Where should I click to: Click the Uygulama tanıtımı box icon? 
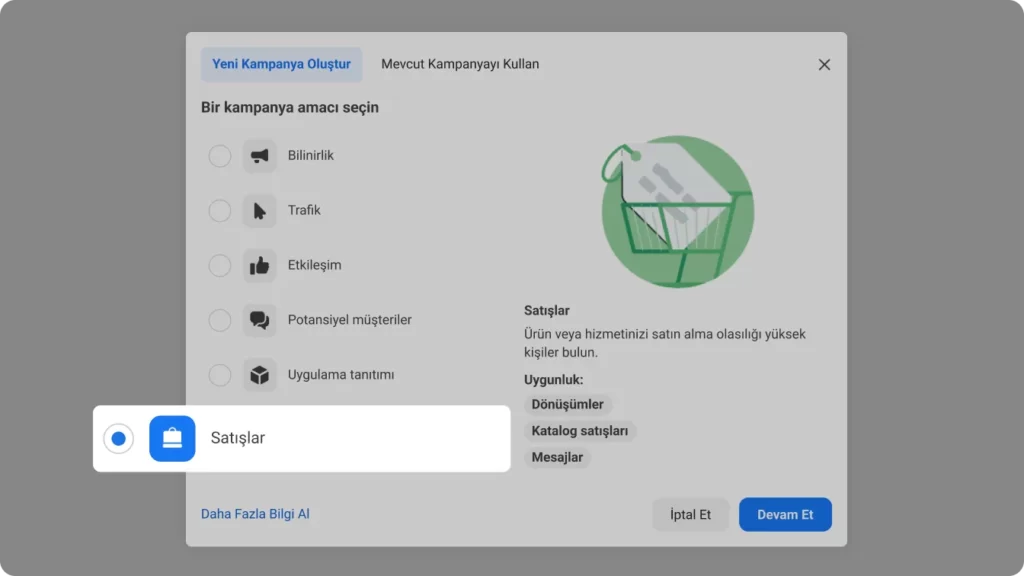(x=259, y=375)
